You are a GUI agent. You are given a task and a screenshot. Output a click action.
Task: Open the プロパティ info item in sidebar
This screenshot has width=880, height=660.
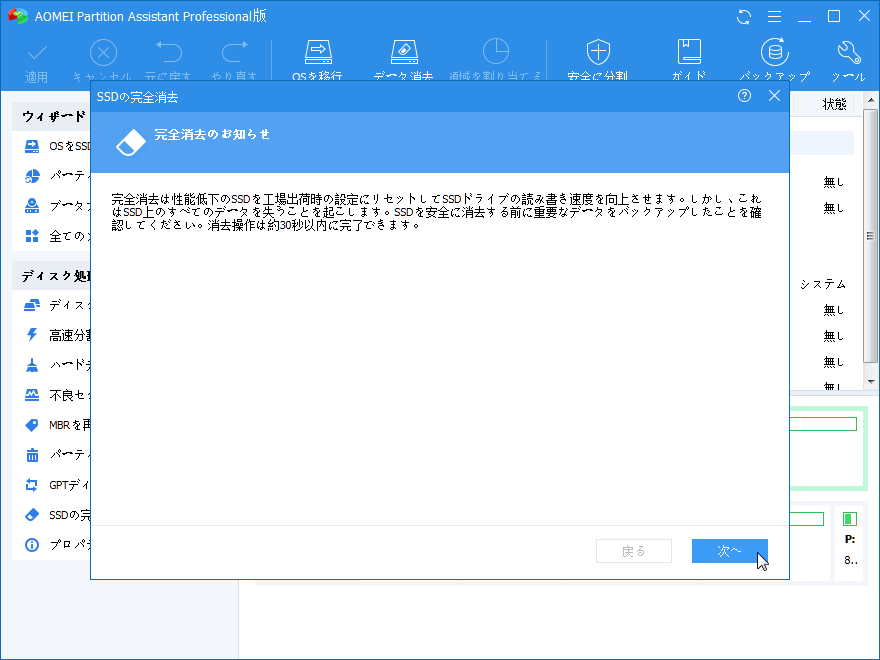tap(57, 545)
